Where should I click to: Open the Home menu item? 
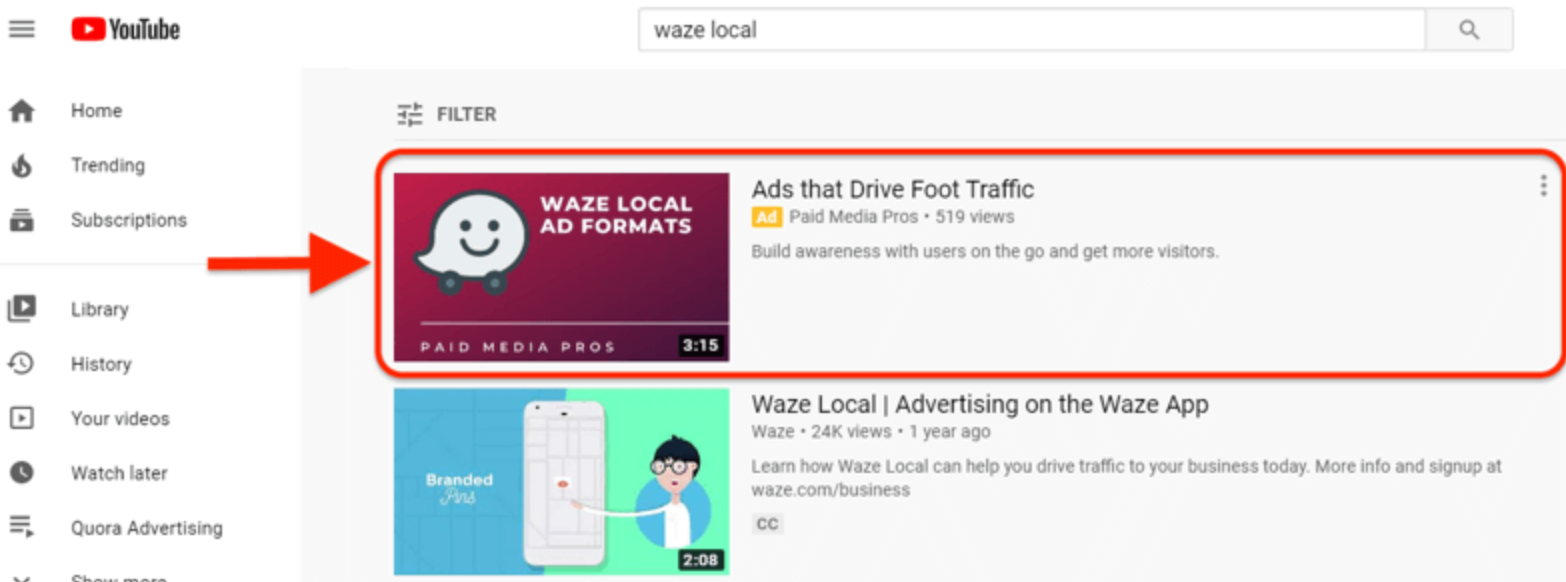coord(96,111)
